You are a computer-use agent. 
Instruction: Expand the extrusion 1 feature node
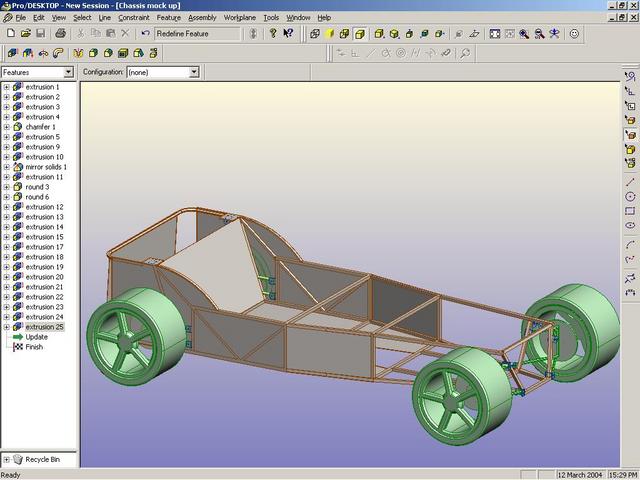(7, 87)
